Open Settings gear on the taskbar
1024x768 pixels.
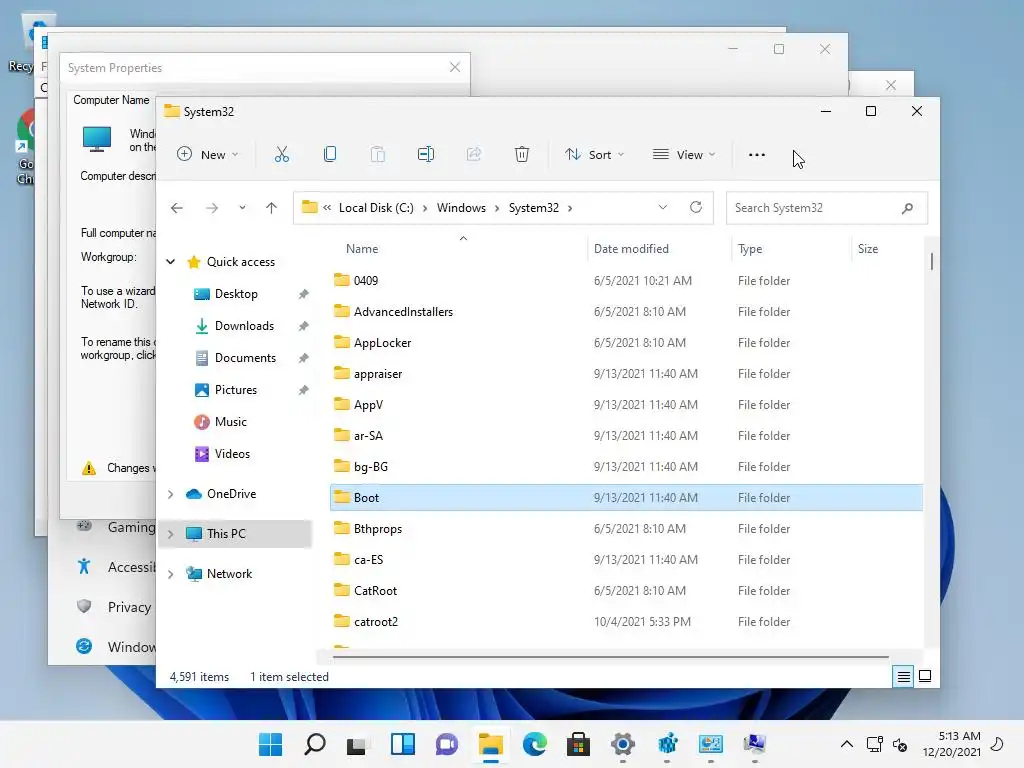[x=623, y=744]
